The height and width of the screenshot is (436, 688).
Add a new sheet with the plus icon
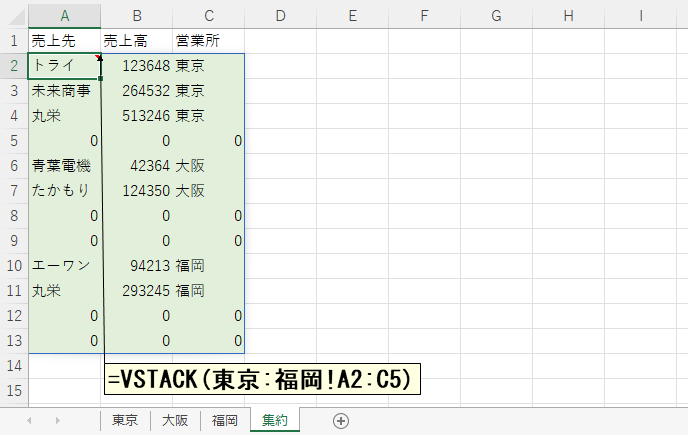(x=341, y=421)
